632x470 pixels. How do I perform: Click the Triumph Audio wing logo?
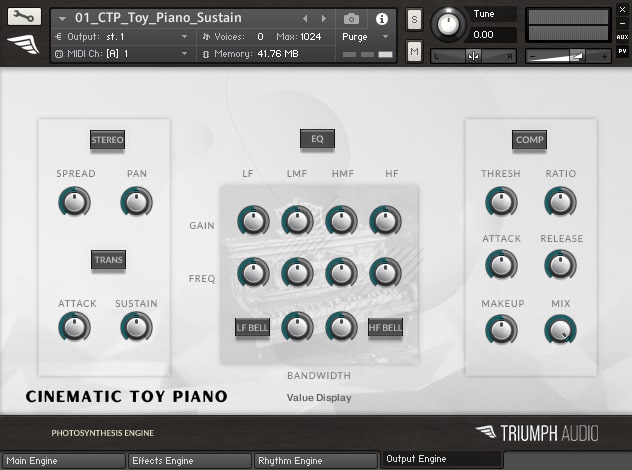(23, 44)
